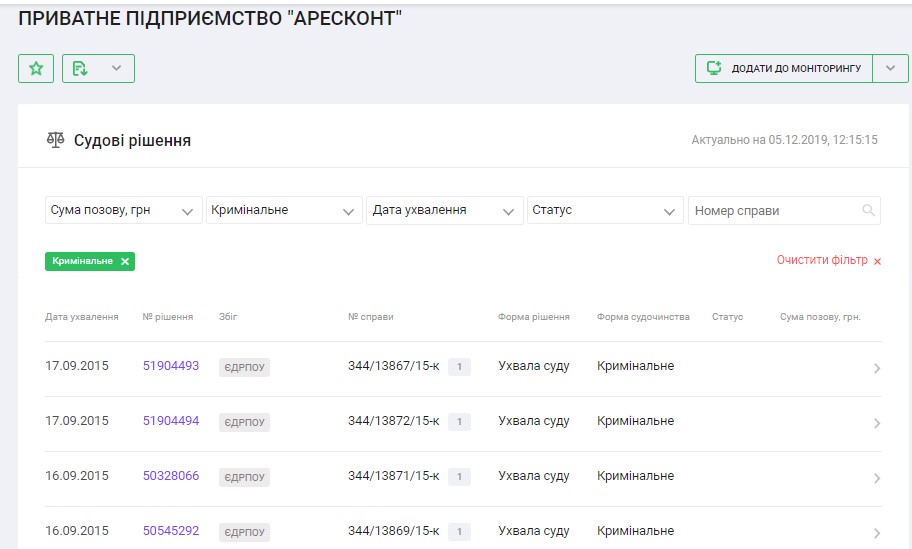Expand the export button dropdown arrow
The height and width of the screenshot is (549, 912).
coord(116,68)
